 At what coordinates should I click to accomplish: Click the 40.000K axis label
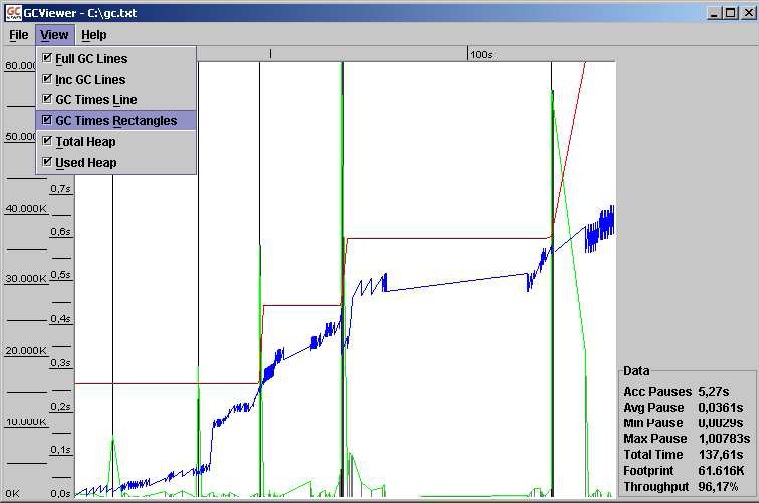26,209
